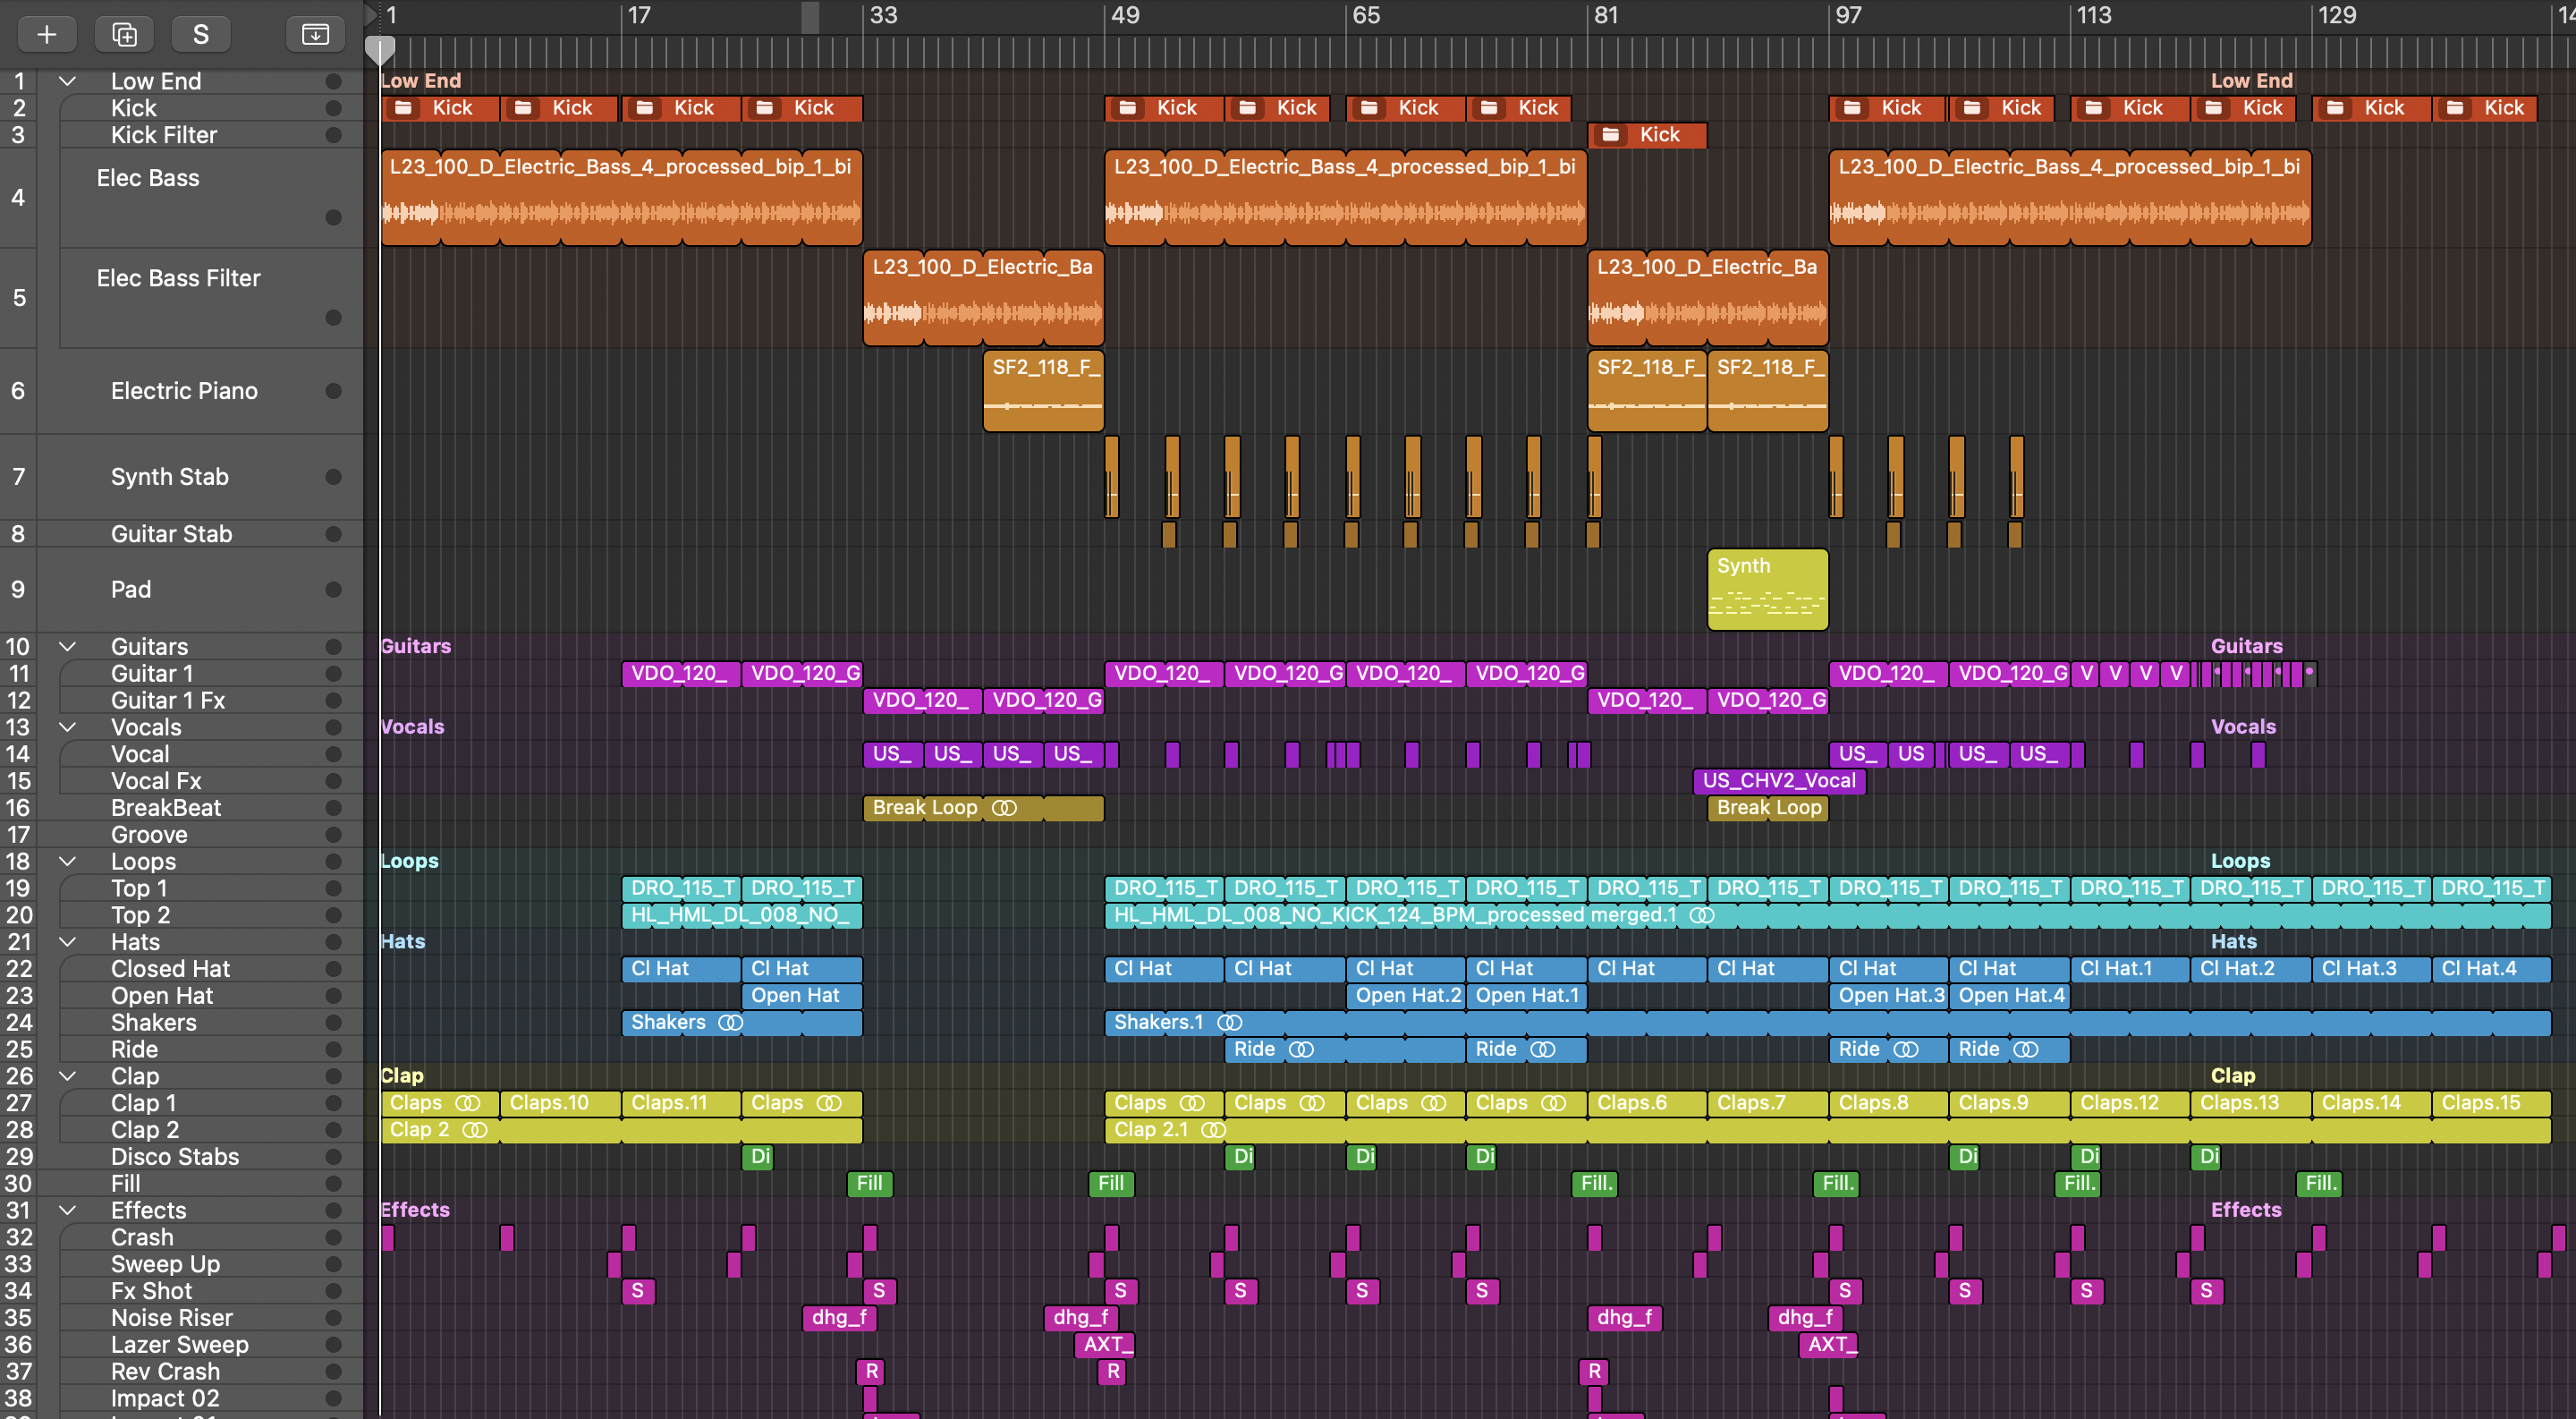The width and height of the screenshot is (2576, 1419).
Task: Collapse the Hats track stack
Action: coord(67,942)
